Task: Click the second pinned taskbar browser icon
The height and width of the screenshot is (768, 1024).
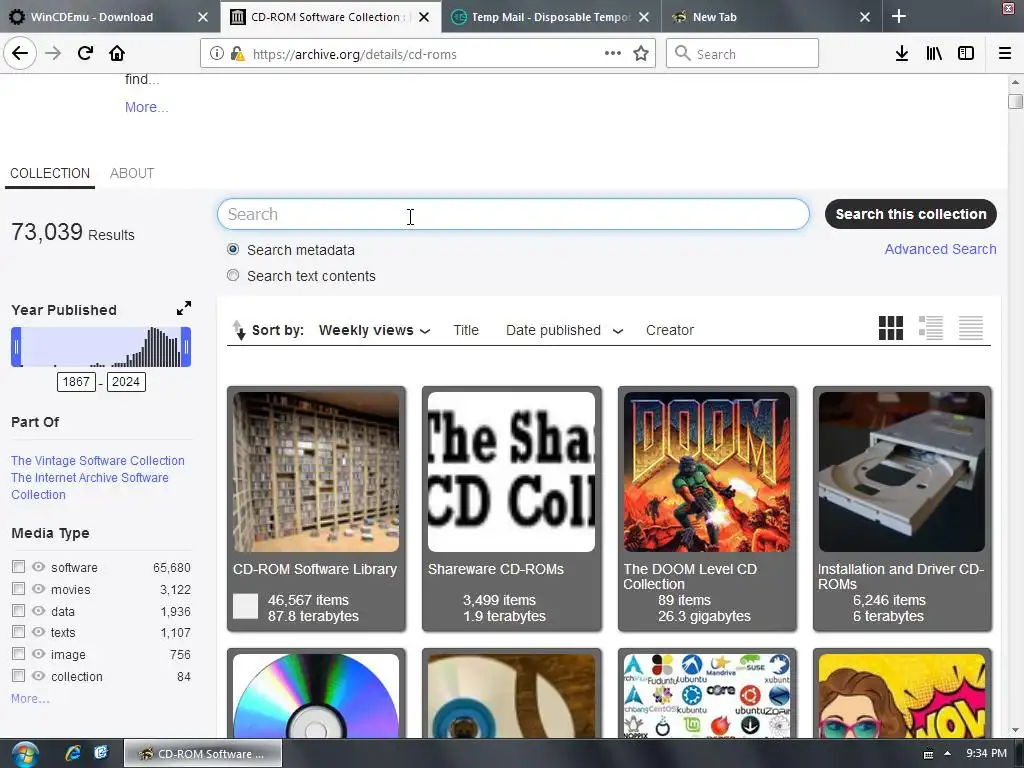Action: tap(101, 753)
